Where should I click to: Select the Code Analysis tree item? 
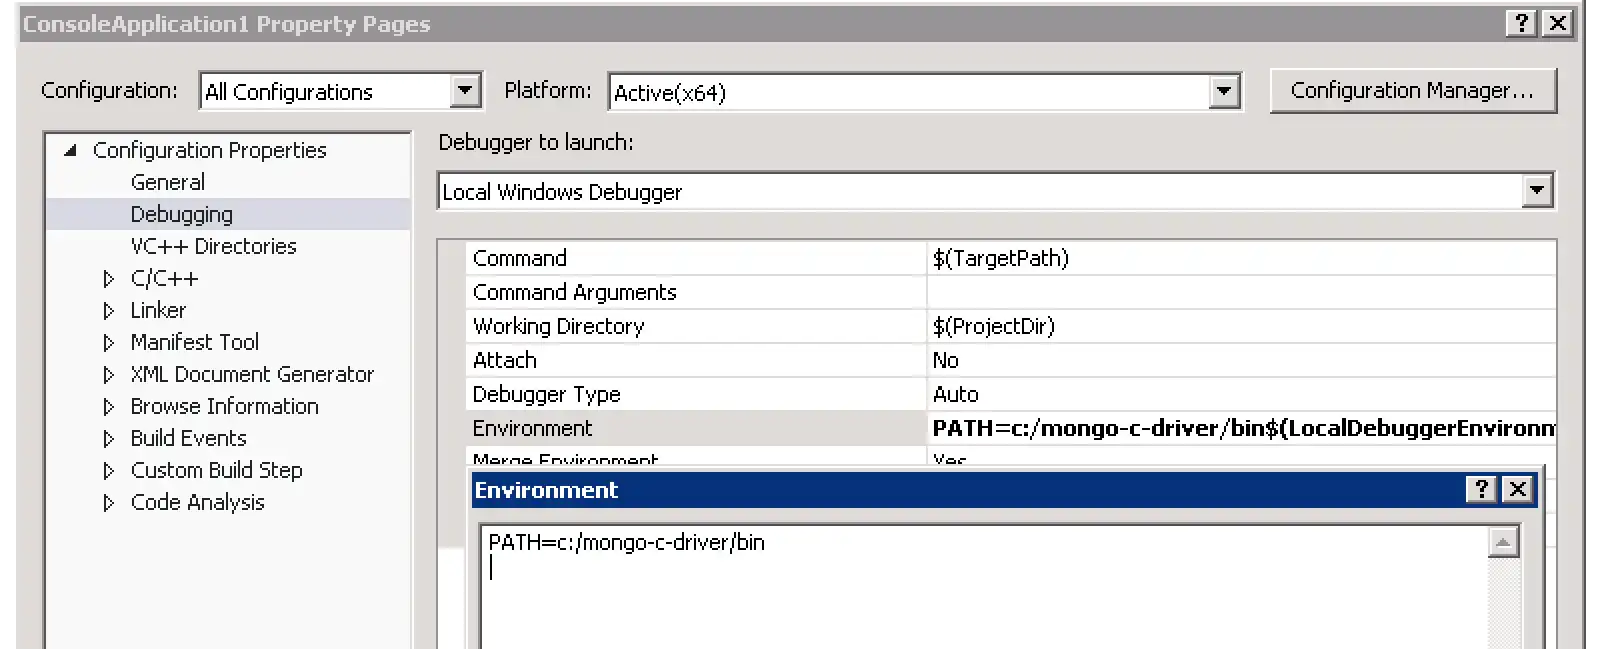197,502
